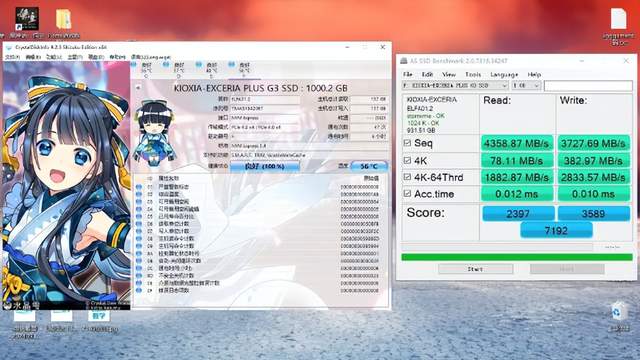This screenshot has height=360, width=640.
Task: Uncheck the 4K-64Thrd test checkbox
Action: 407,177
